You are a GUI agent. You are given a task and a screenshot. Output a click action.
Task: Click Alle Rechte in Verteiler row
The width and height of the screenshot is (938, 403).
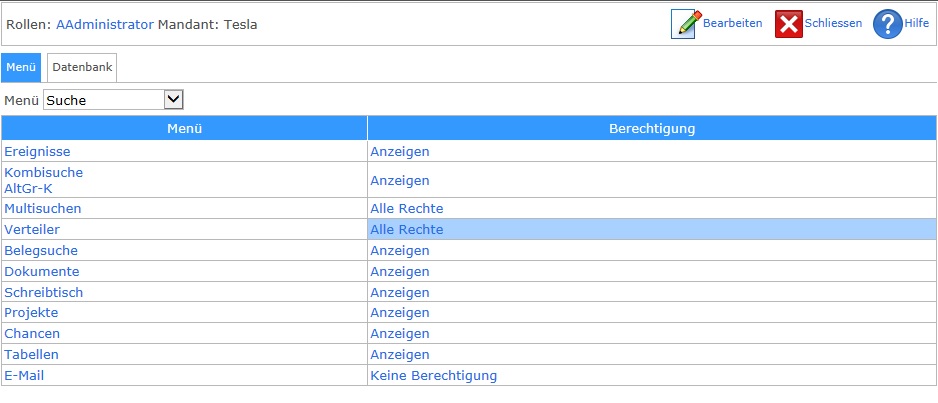click(x=406, y=229)
